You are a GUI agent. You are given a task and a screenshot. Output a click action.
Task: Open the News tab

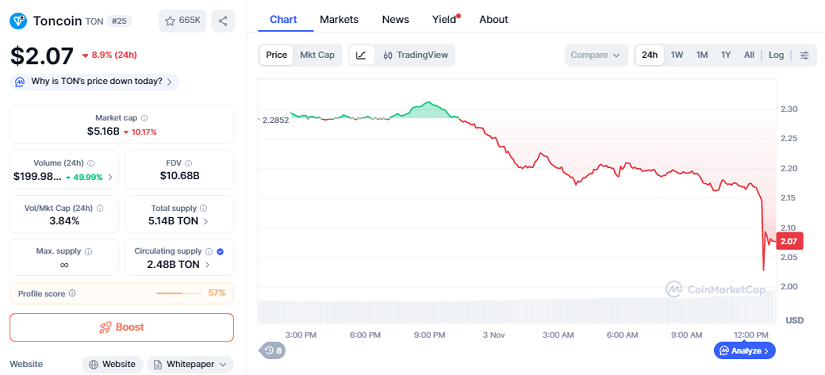(x=395, y=19)
